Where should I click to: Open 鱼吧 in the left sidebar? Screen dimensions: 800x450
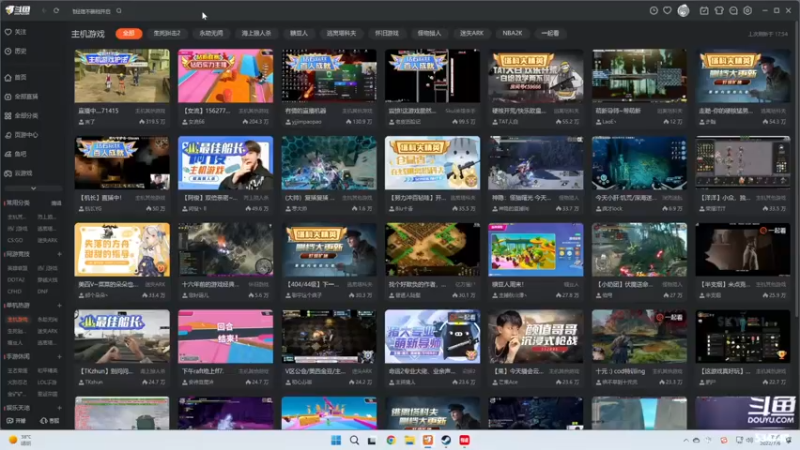[15, 154]
